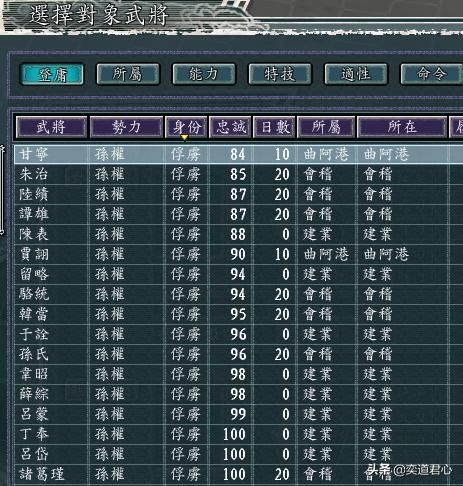Select officer 諸葛瑾

point(41,474)
